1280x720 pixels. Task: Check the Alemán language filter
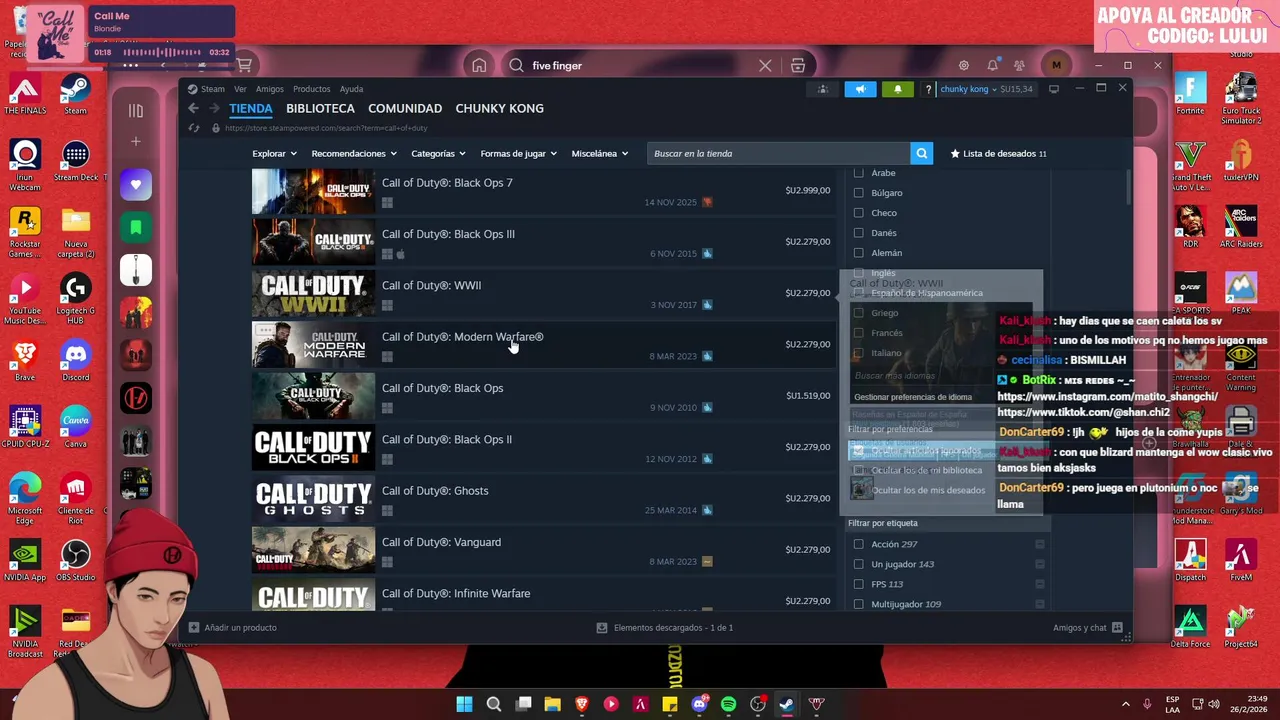tap(858, 253)
